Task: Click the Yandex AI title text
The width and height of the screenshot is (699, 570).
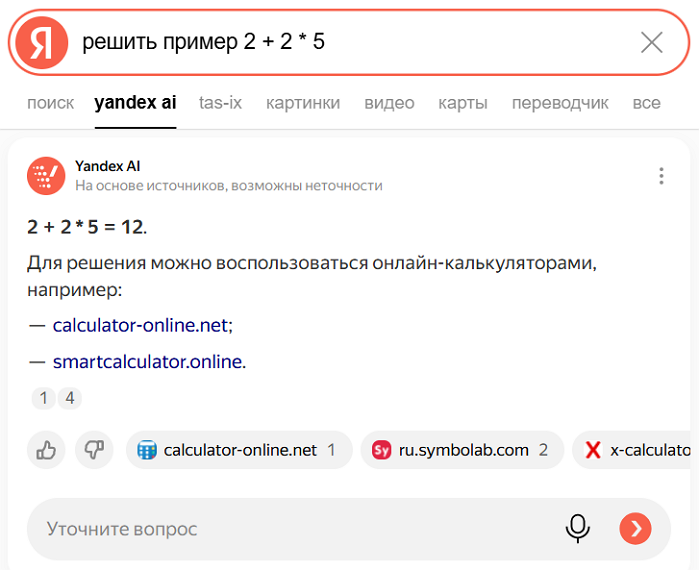Action: point(107,166)
